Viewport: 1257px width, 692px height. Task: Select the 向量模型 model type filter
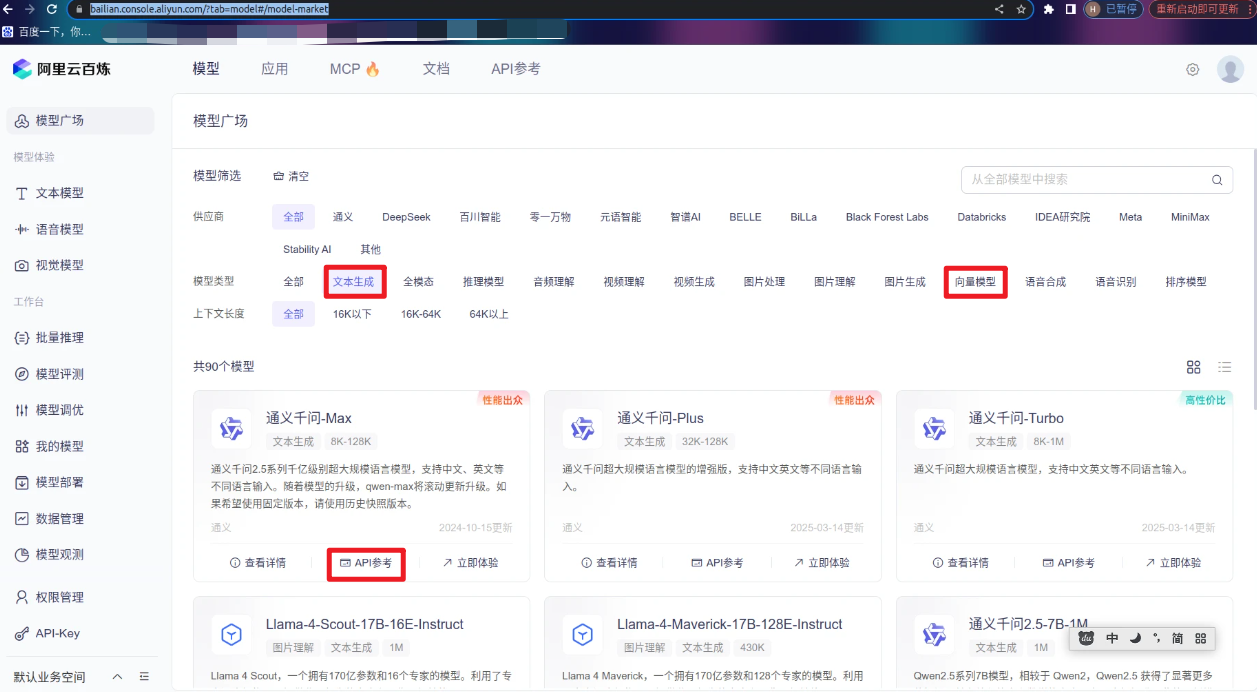coord(975,282)
